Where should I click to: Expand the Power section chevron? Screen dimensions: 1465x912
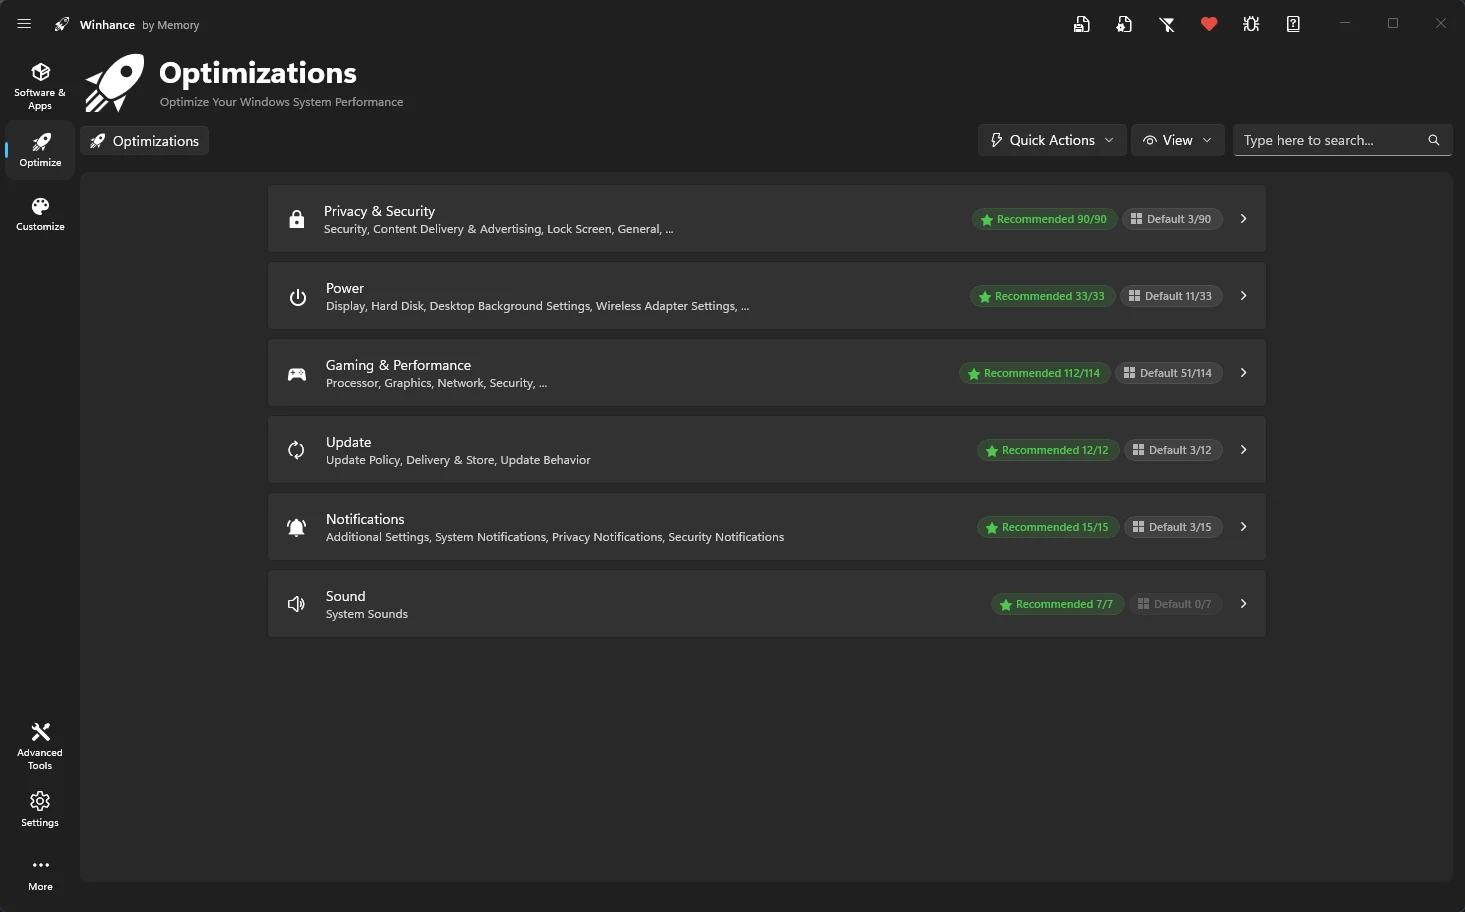tap(1243, 296)
